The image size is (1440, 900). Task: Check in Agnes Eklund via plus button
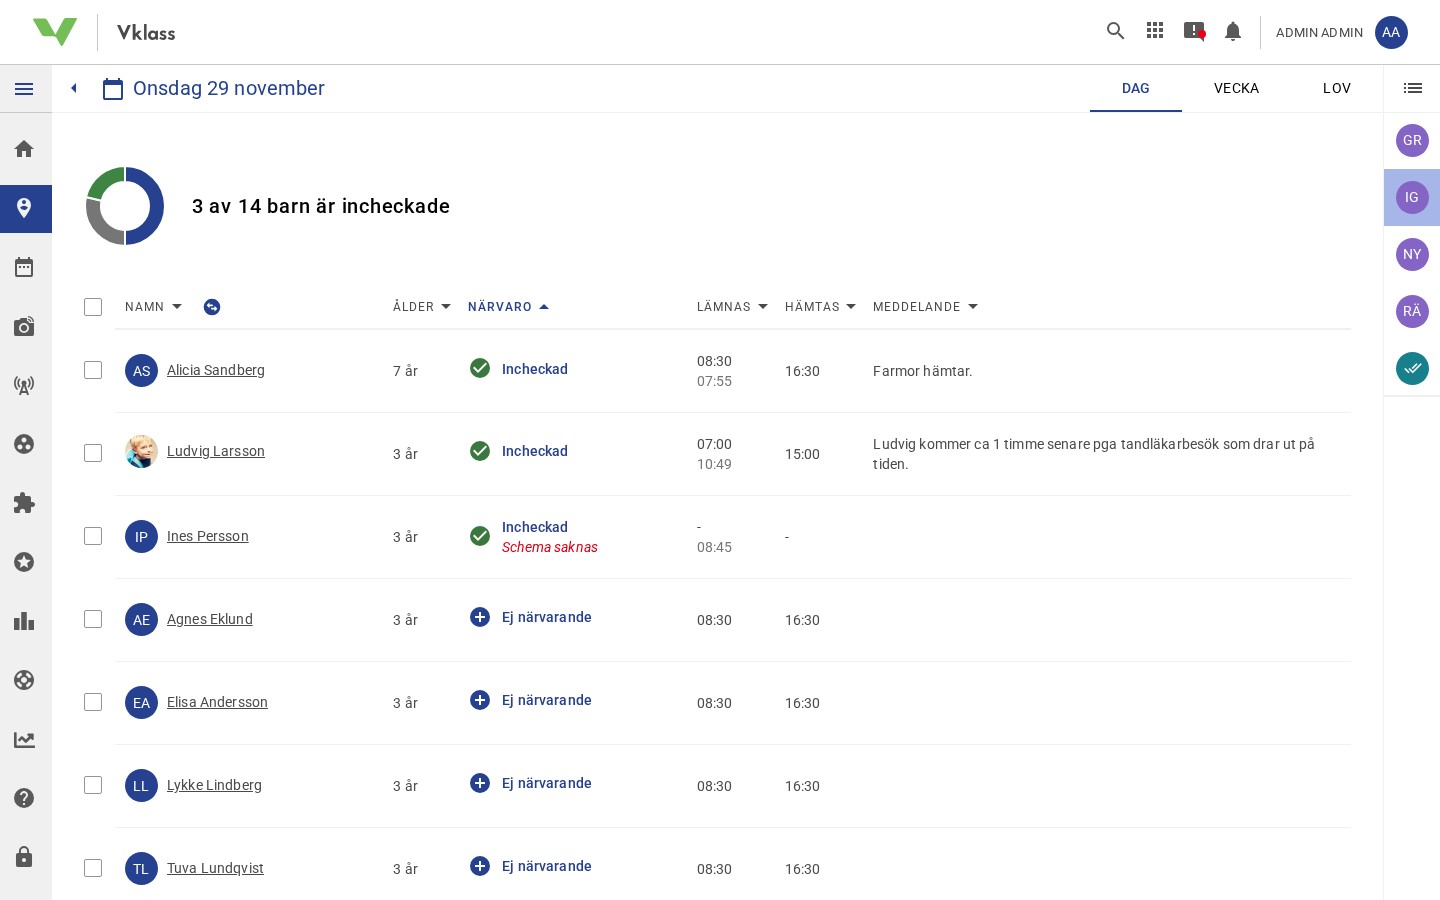480,617
